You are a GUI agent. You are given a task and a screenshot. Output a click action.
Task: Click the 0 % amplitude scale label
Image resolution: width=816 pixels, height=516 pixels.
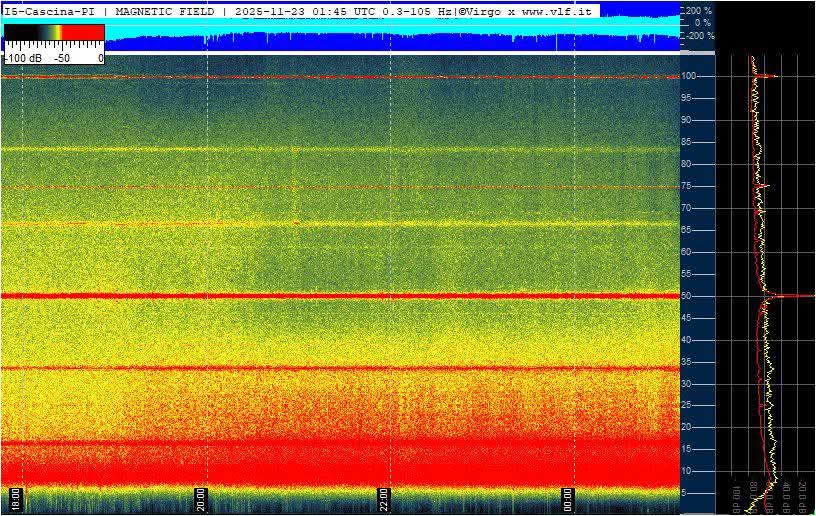(x=702, y=22)
